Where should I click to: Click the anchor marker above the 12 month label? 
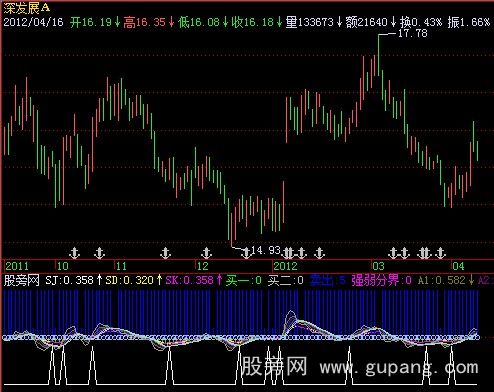coord(206,253)
